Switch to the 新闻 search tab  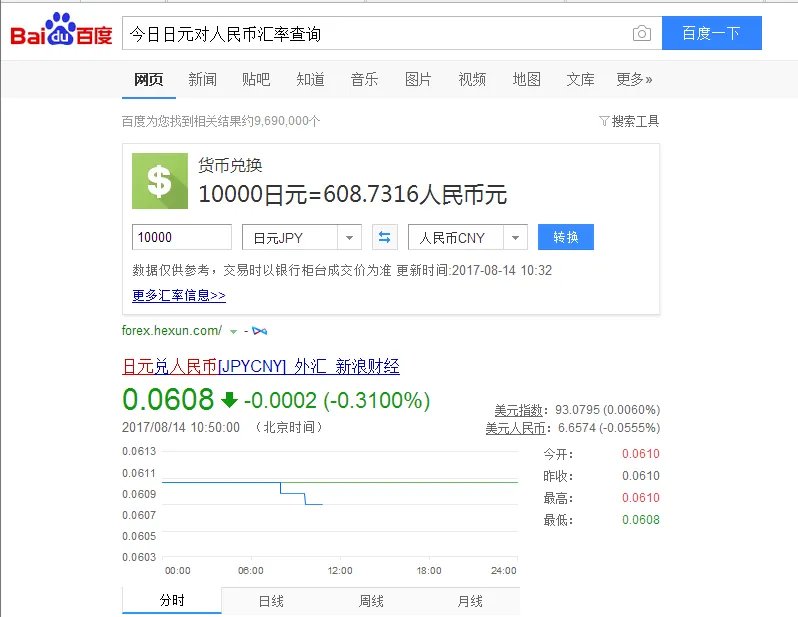point(202,80)
